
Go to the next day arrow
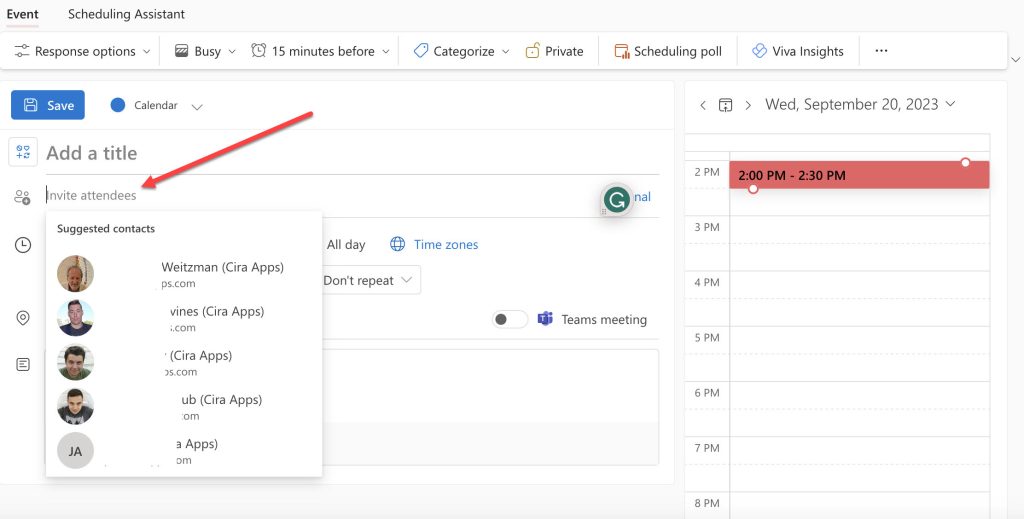tap(747, 105)
